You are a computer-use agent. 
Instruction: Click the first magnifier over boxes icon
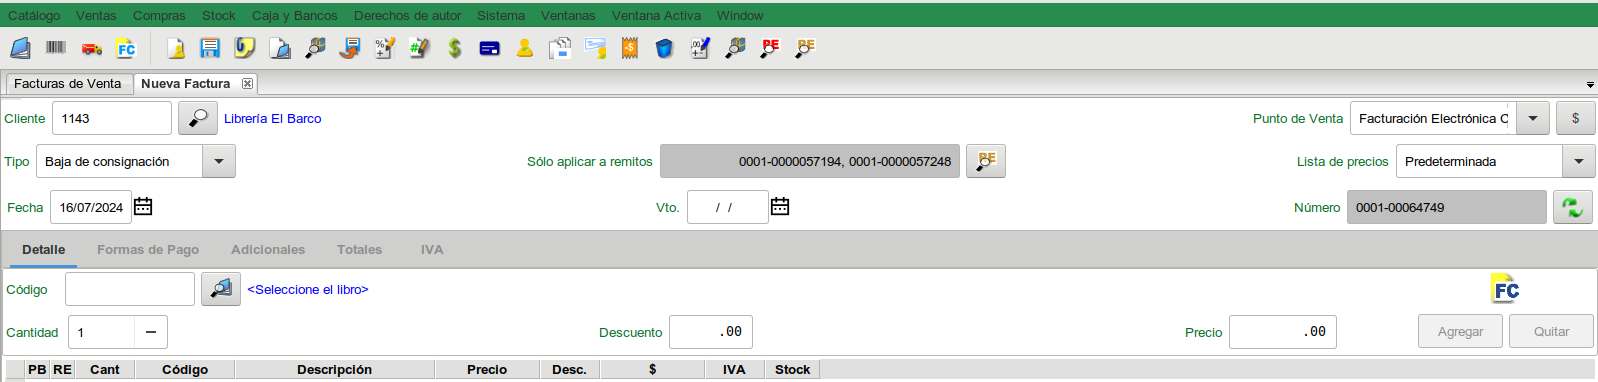[x=315, y=48]
